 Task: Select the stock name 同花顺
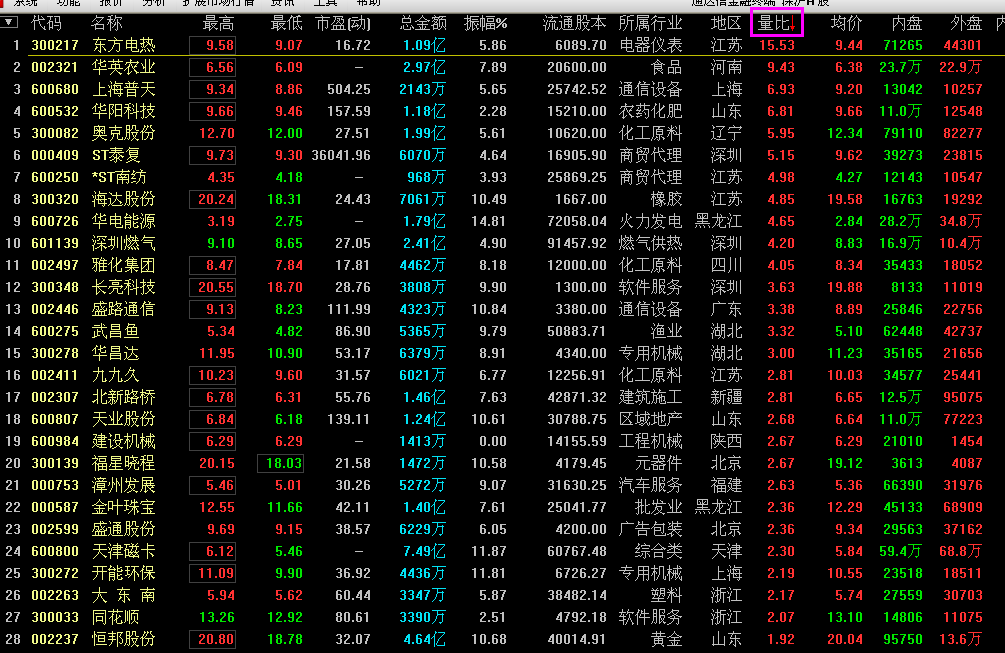[x=115, y=617]
